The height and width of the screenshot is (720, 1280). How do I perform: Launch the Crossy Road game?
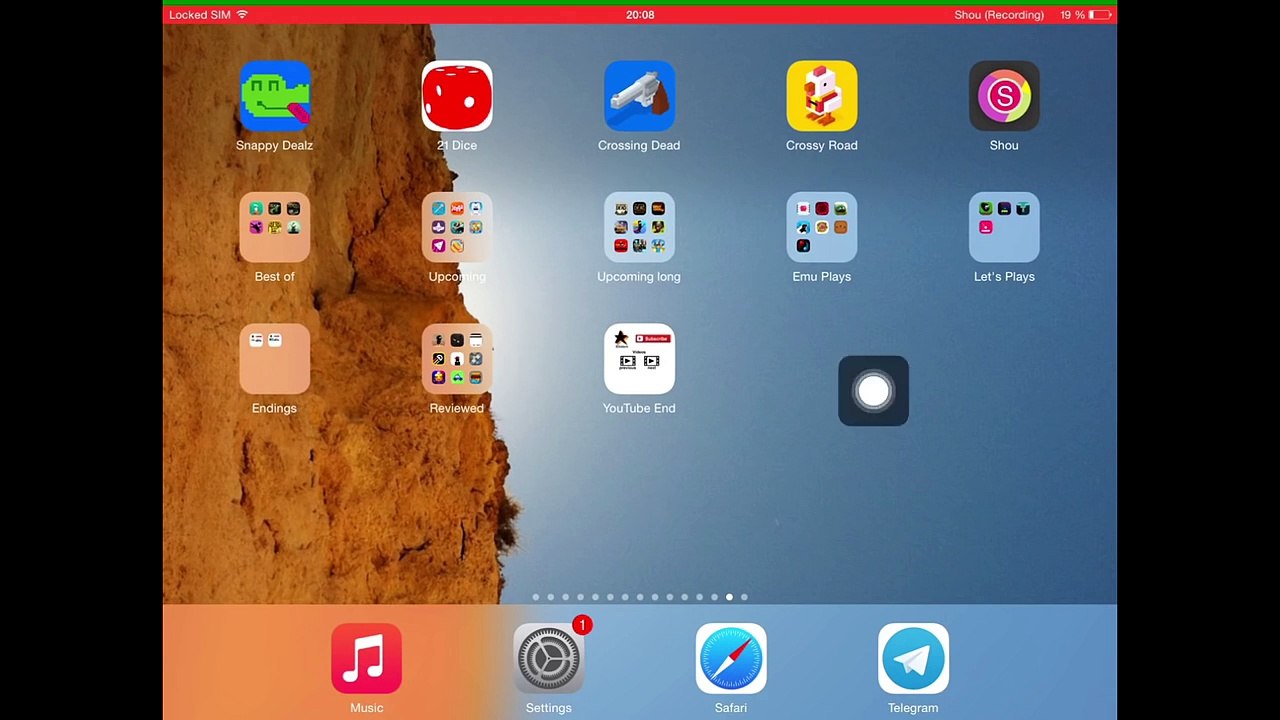click(822, 96)
